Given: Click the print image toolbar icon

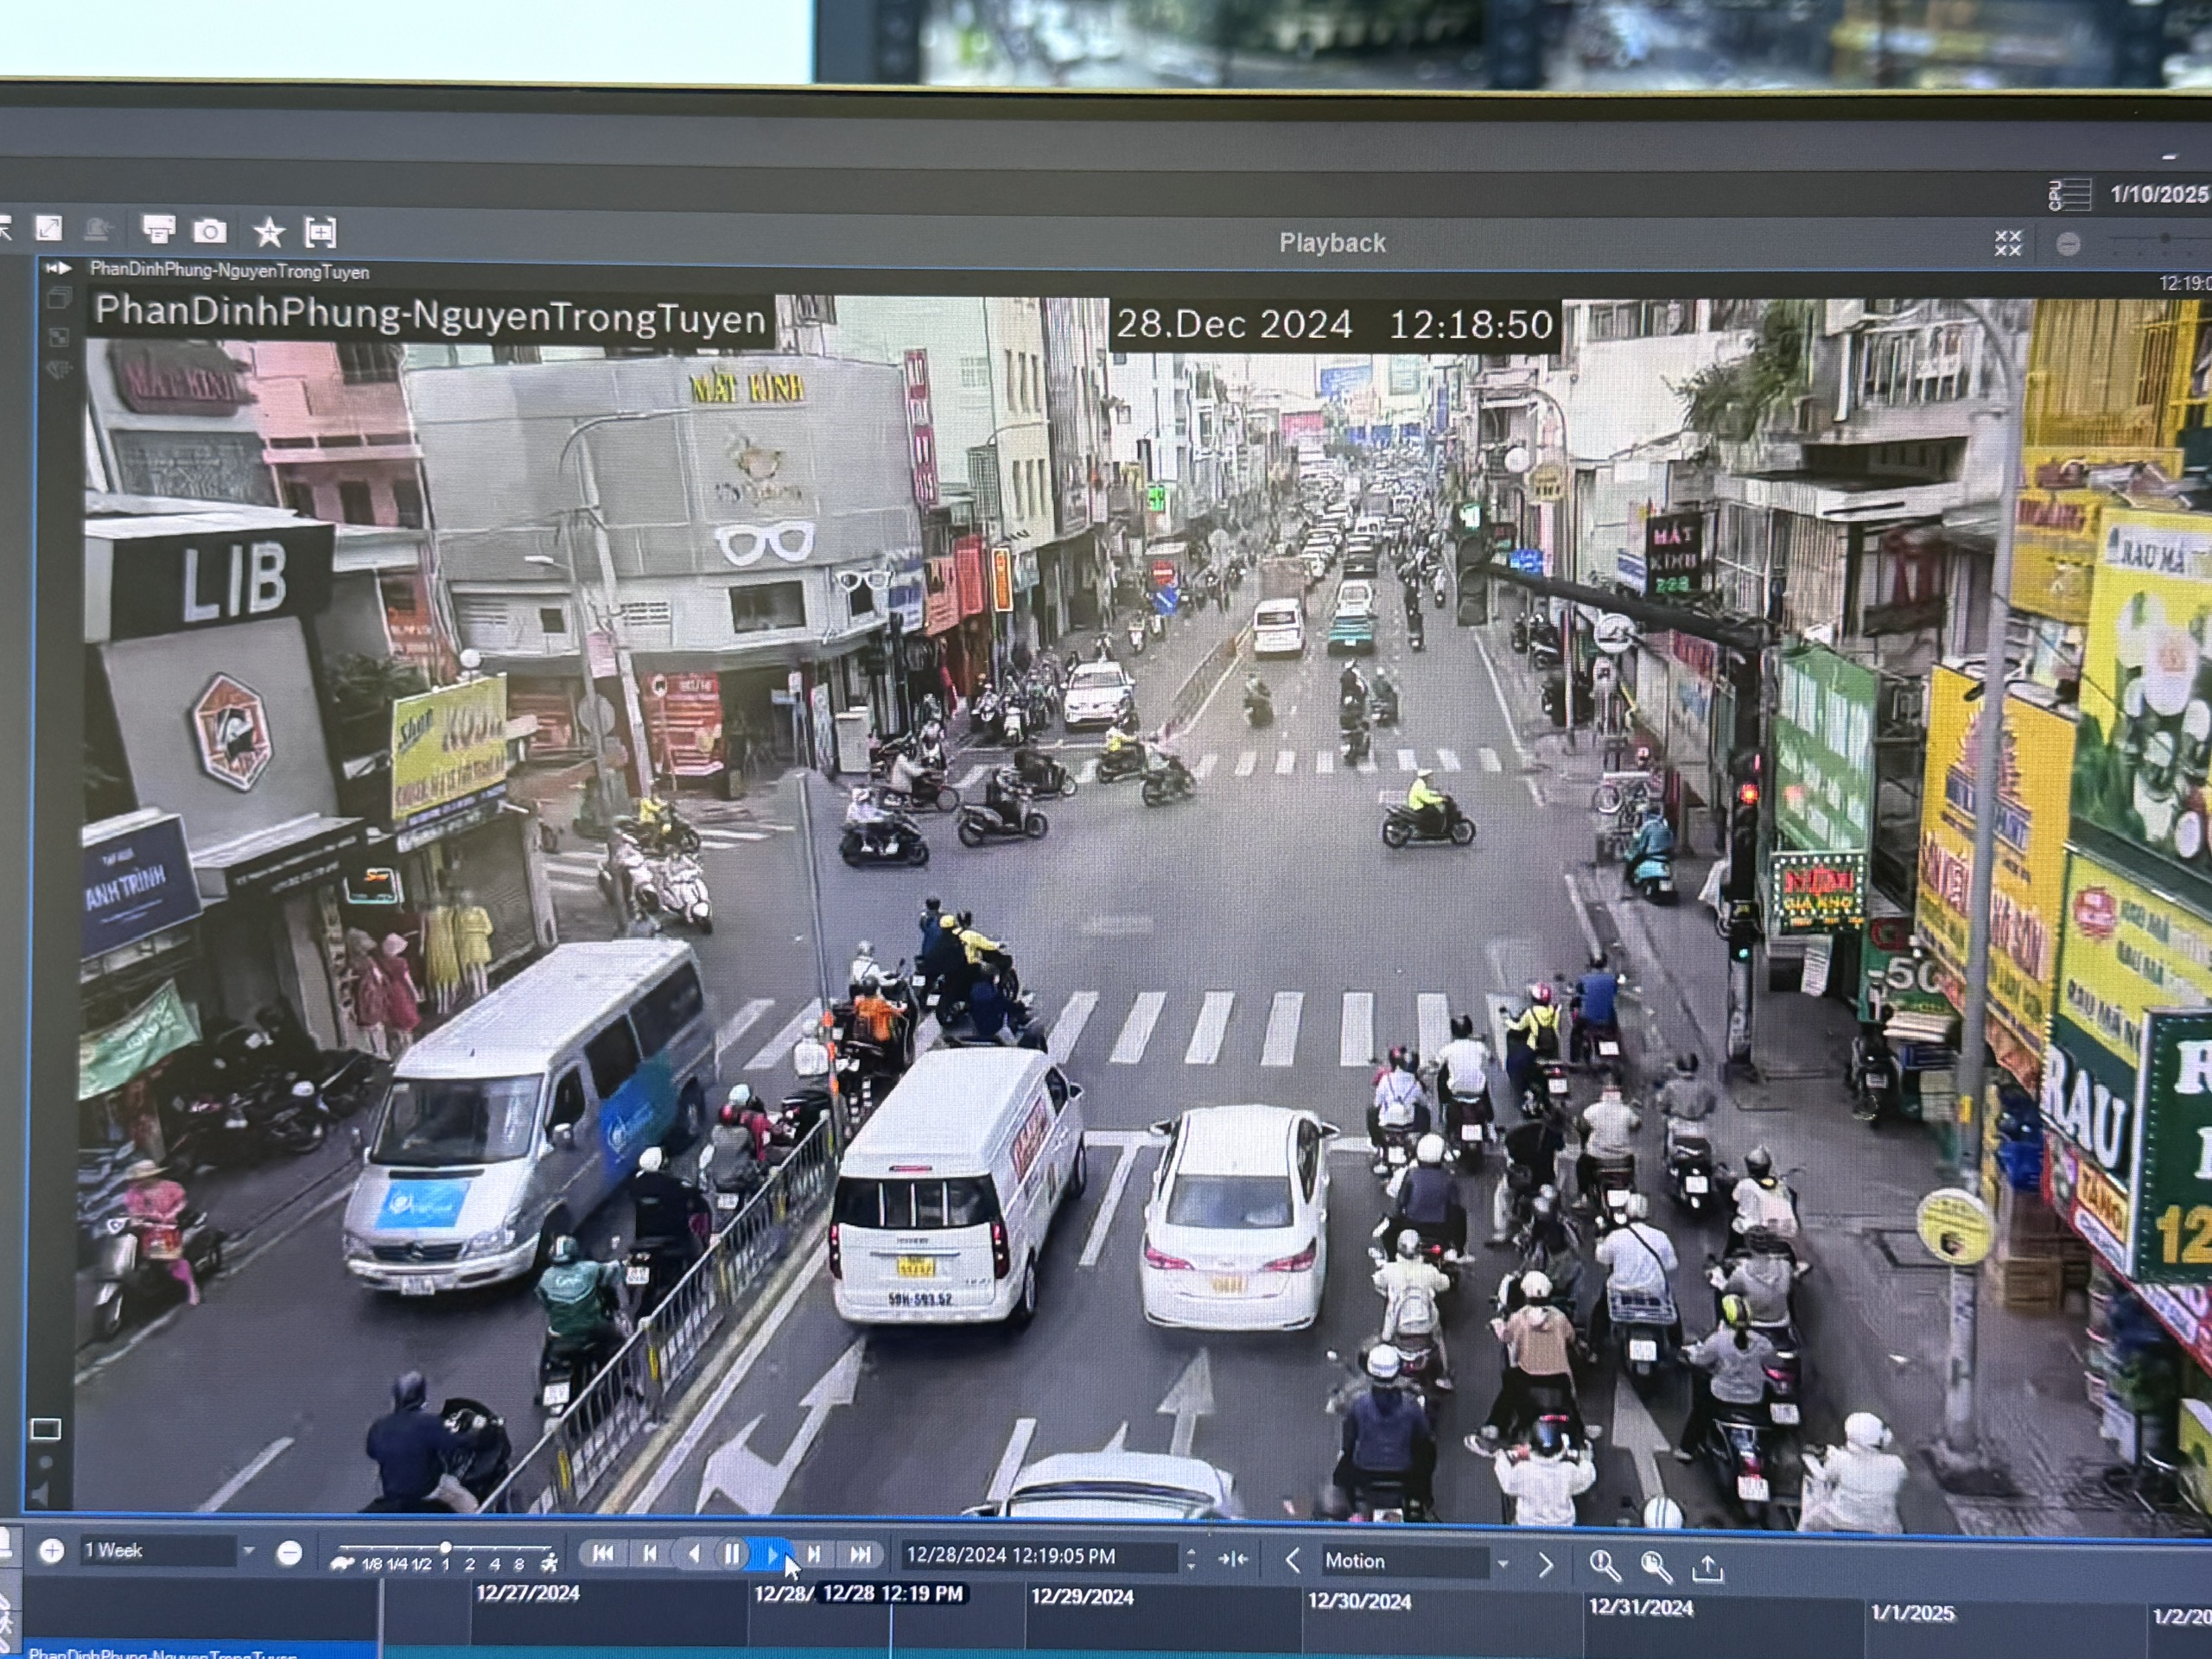Looking at the screenshot, I should [158, 231].
